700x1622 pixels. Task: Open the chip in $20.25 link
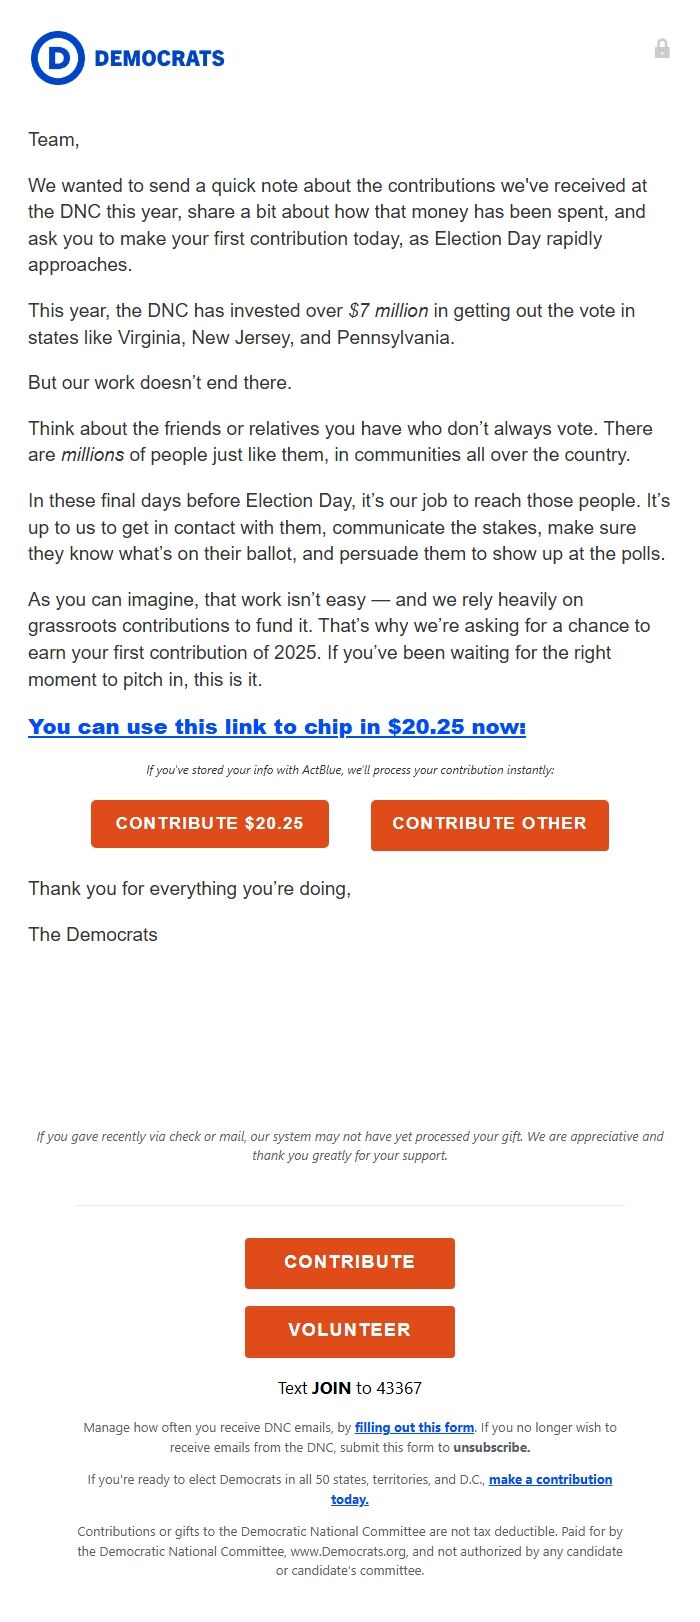tap(276, 727)
